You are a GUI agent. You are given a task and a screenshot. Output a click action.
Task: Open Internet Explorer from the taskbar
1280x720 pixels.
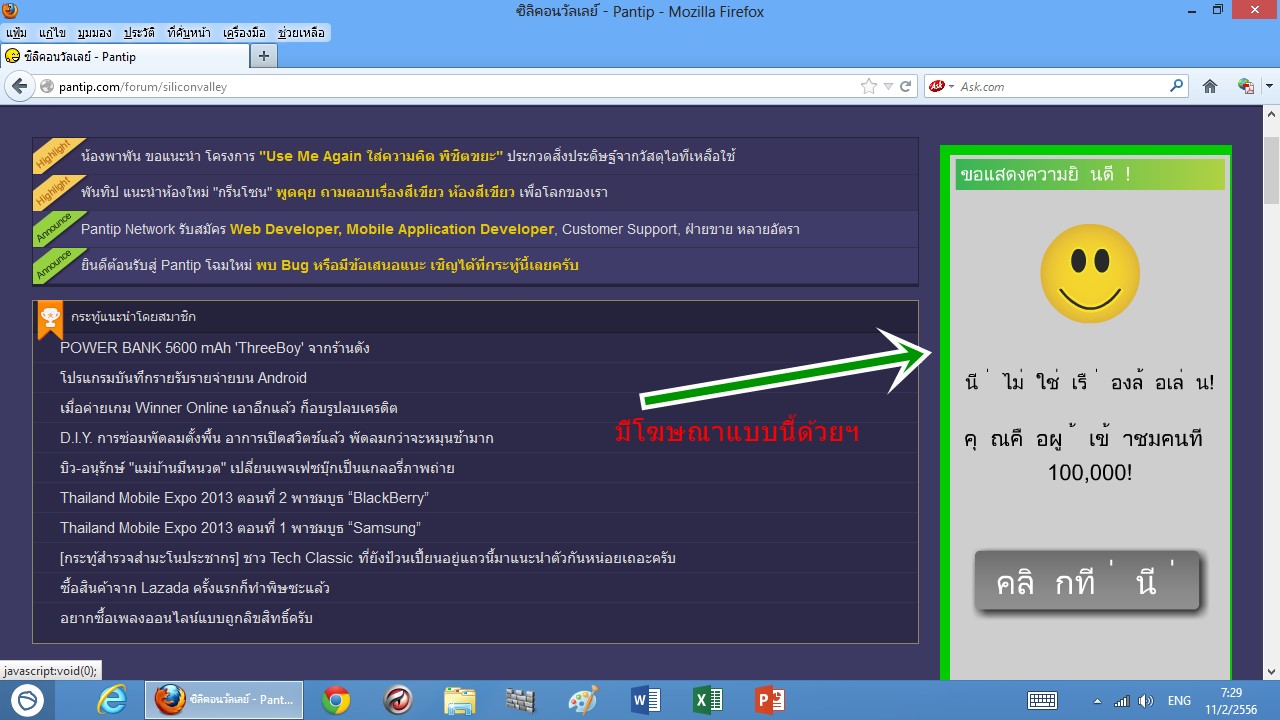[x=112, y=700]
